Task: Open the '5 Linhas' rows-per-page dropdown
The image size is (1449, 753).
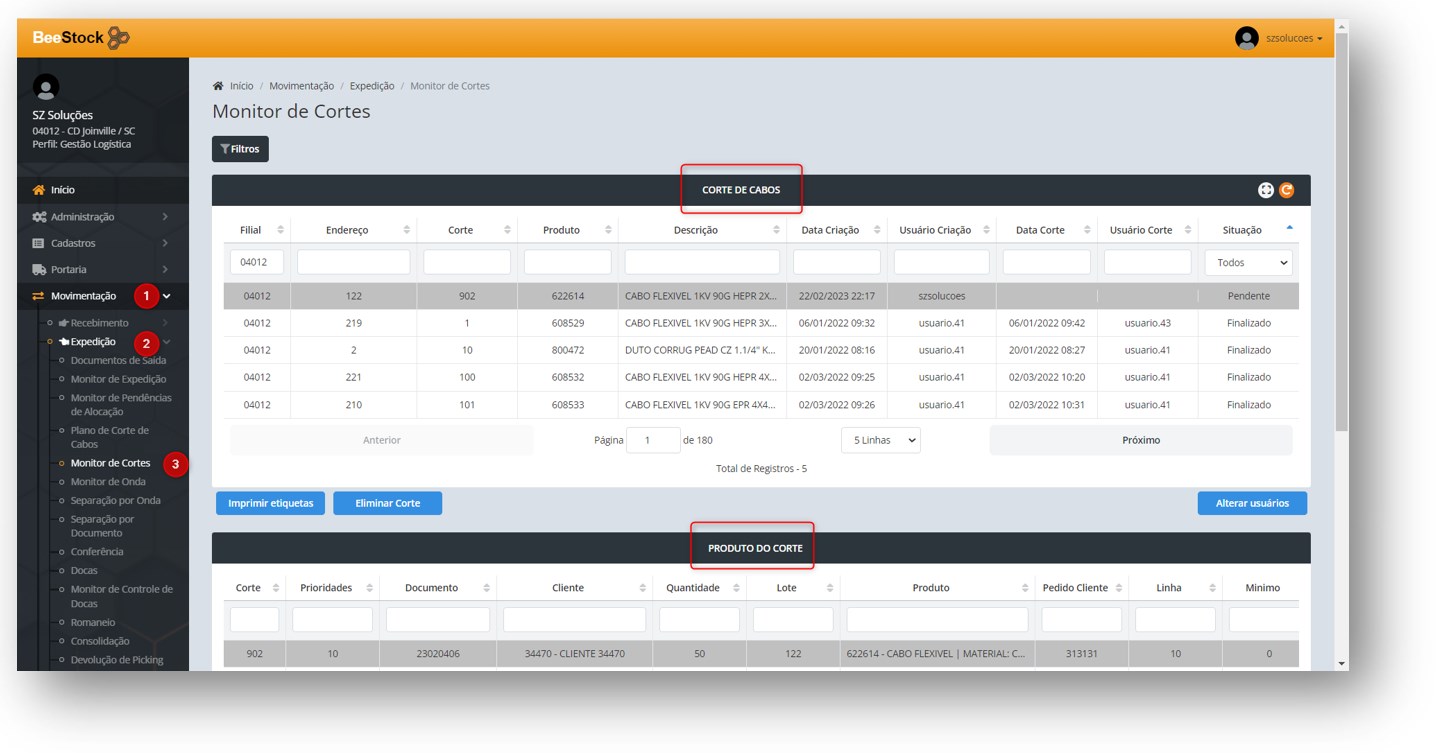Action: pyautogui.click(x=880, y=440)
